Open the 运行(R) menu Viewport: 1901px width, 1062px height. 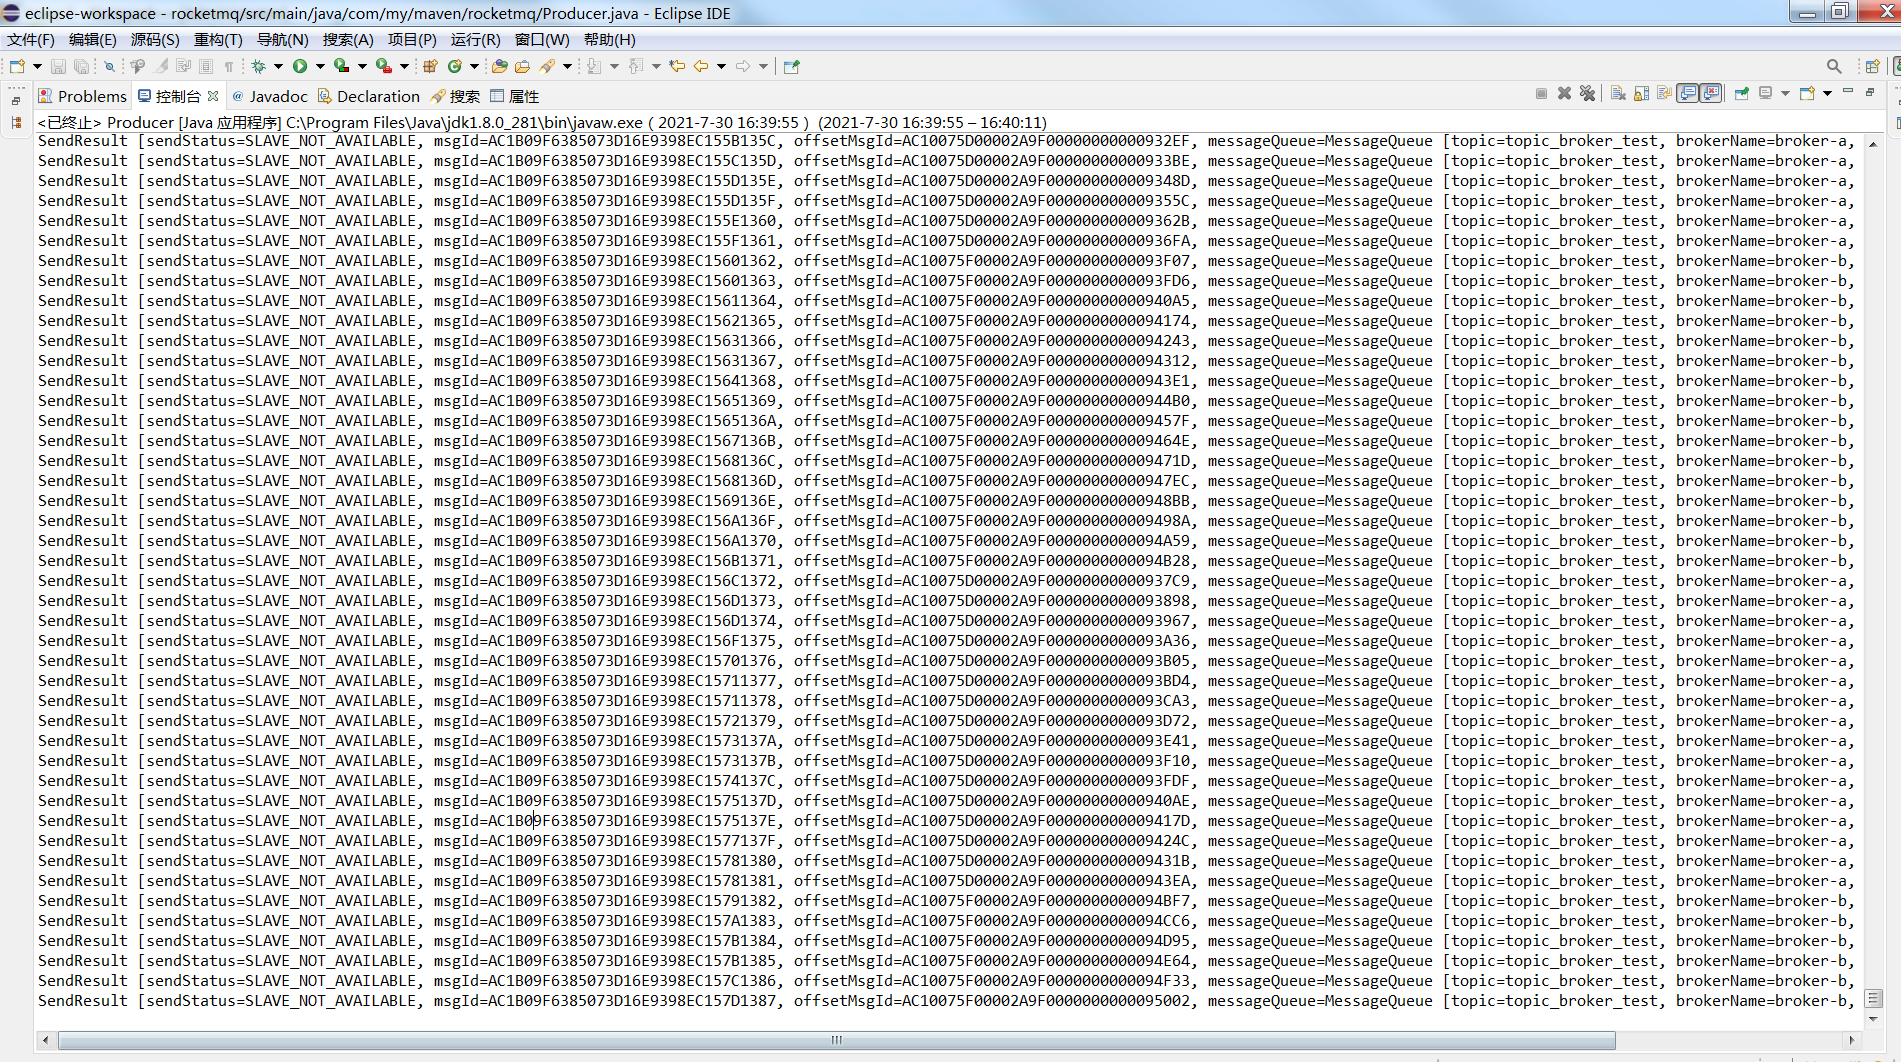tap(476, 40)
